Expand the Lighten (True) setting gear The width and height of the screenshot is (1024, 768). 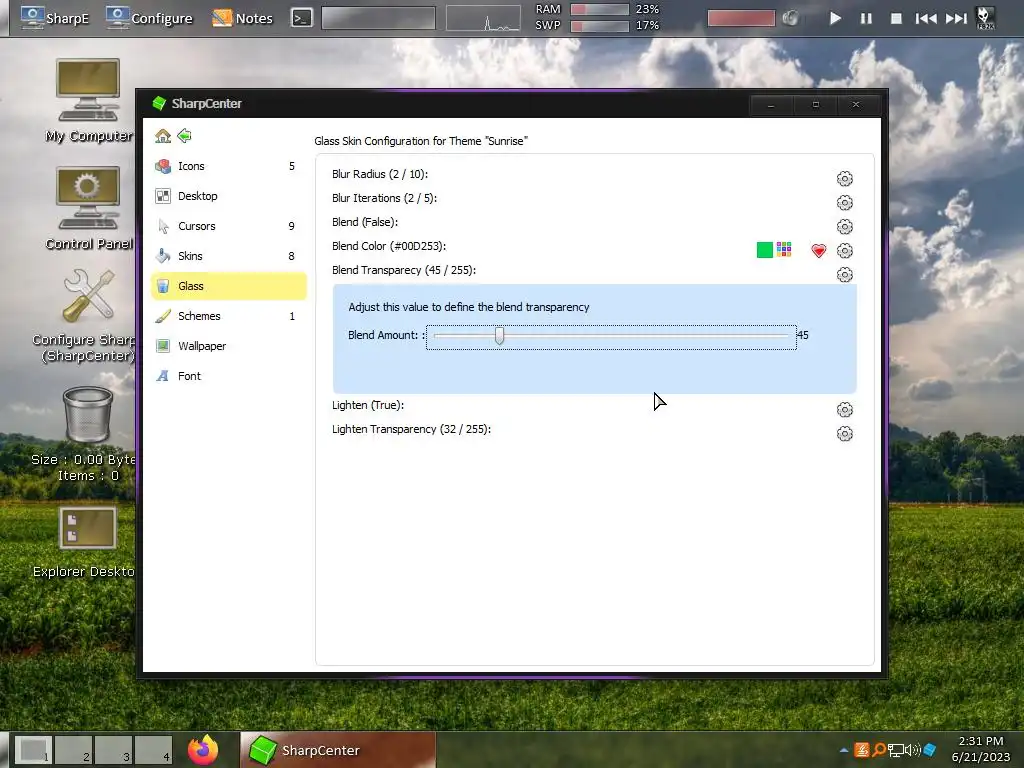click(844, 410)
